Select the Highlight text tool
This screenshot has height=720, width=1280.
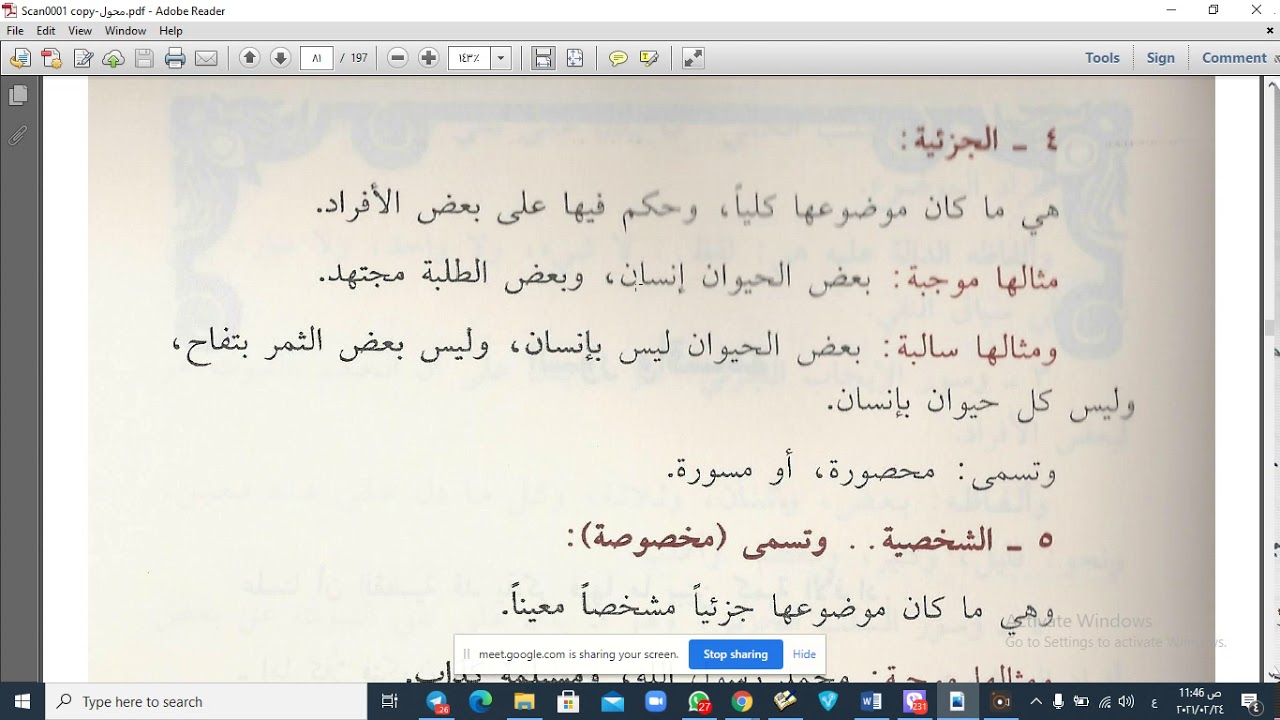(649, 58)
